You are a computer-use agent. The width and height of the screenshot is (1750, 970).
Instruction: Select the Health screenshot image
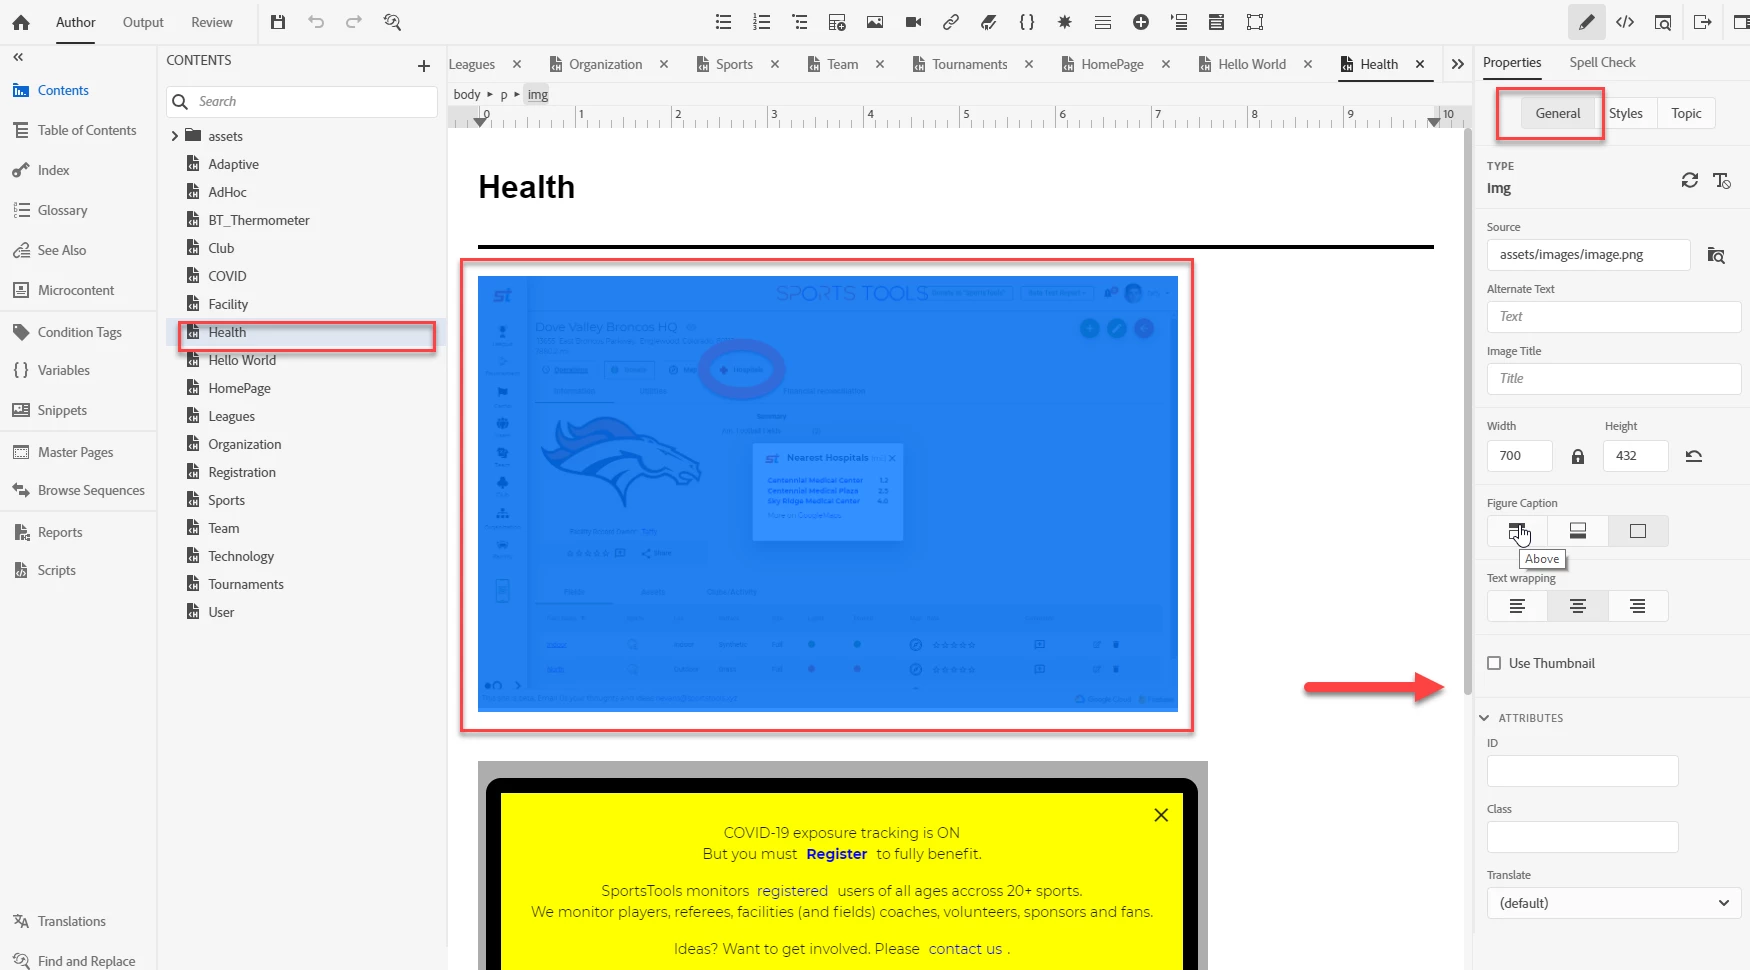click(x=828, y=494)
